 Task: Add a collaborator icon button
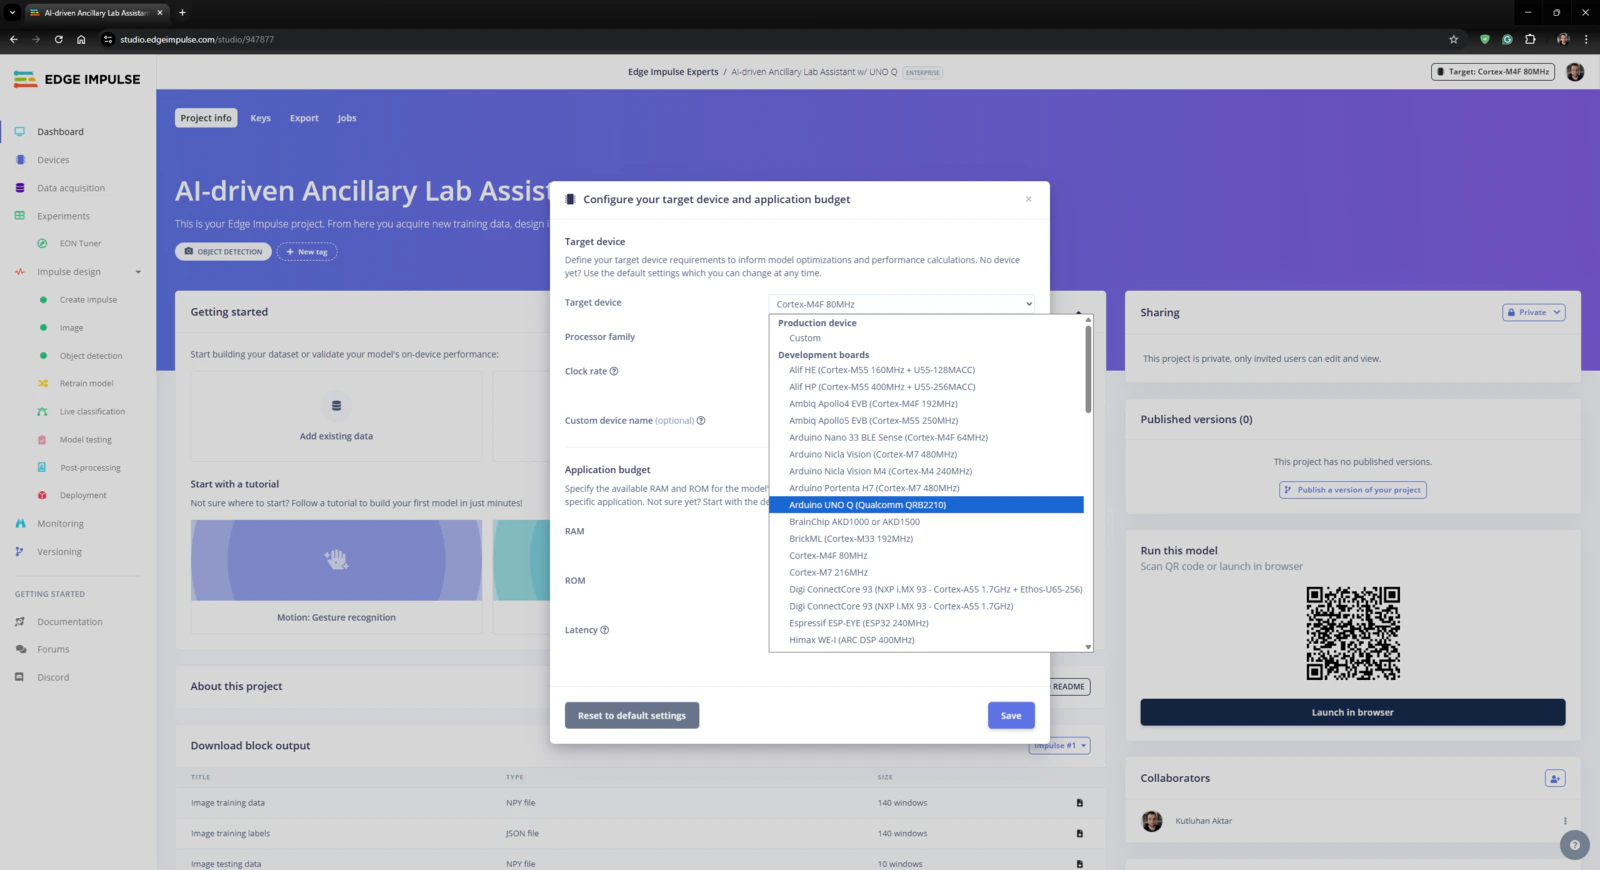1555,778
